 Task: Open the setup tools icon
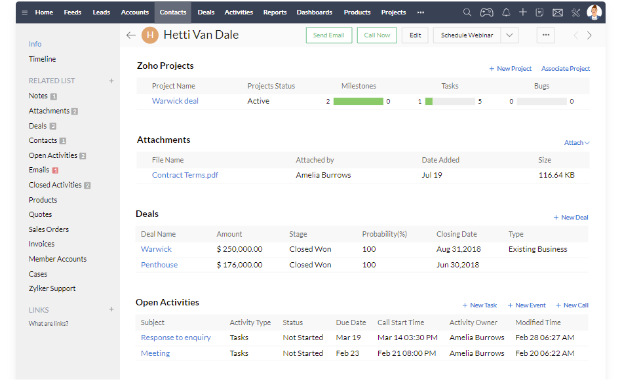click(x=575, y=13)
